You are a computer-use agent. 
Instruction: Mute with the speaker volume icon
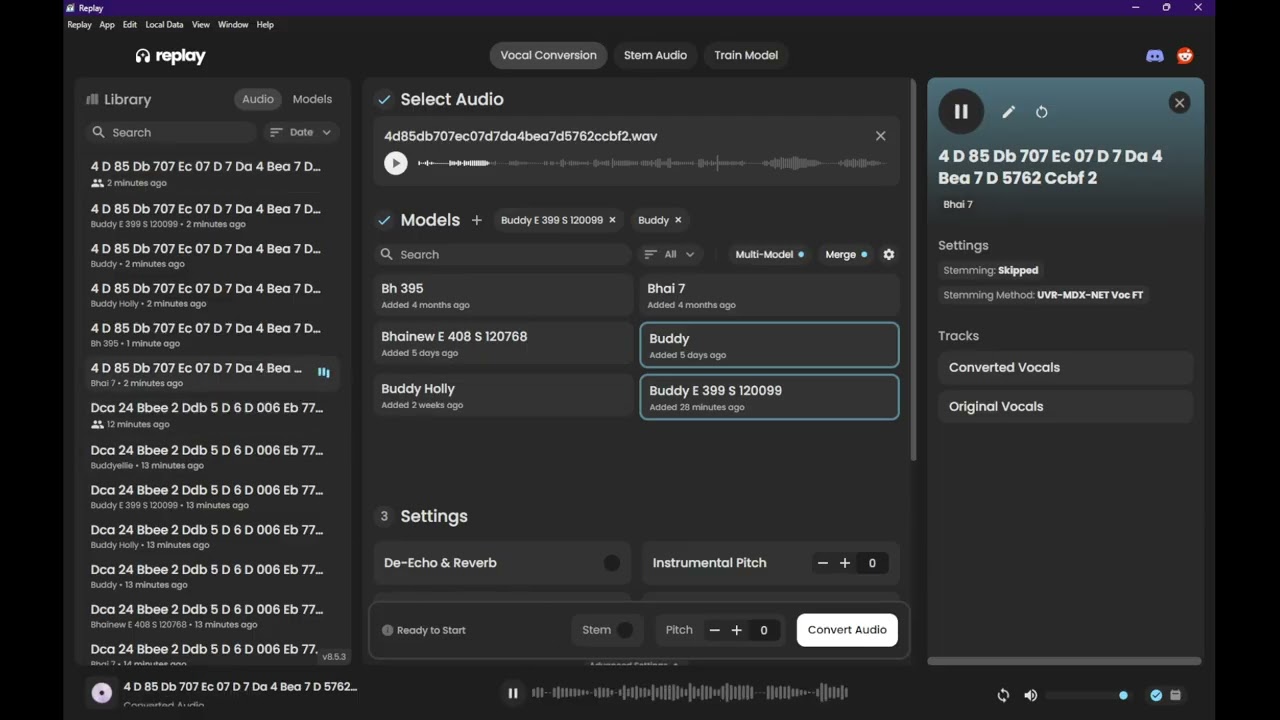(1031, 695)
